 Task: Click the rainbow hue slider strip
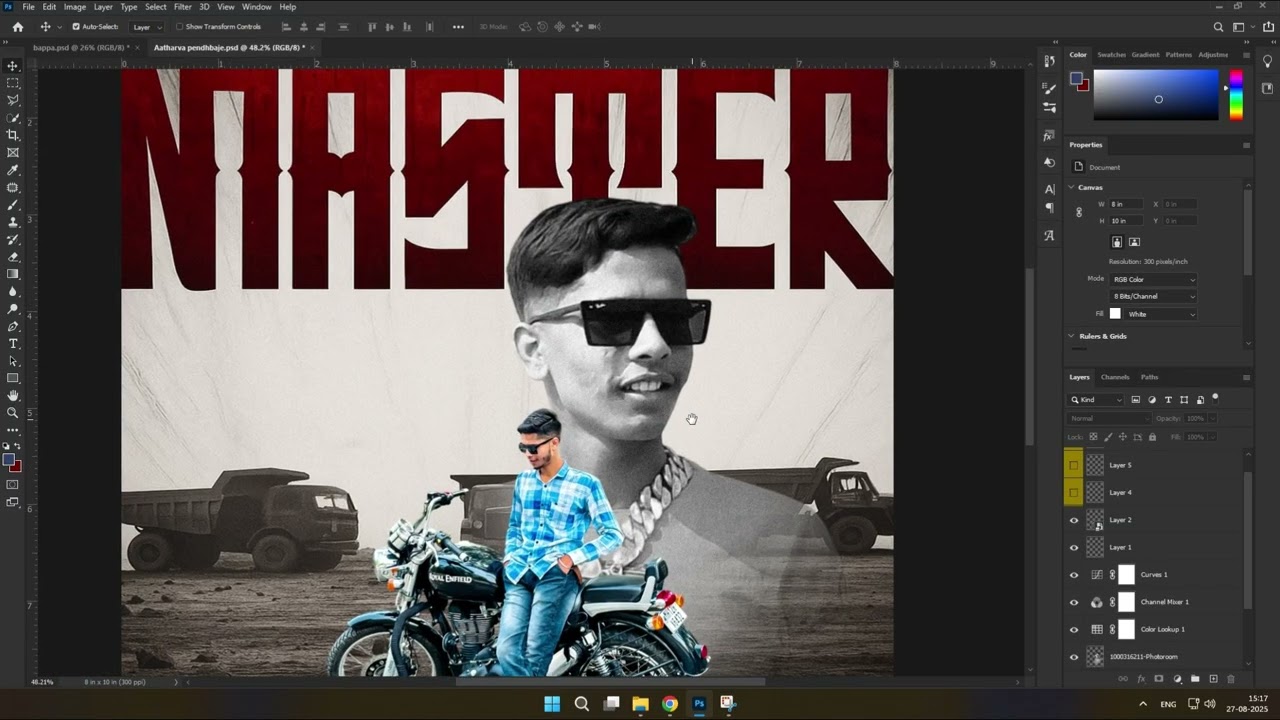coord(1236,95)
